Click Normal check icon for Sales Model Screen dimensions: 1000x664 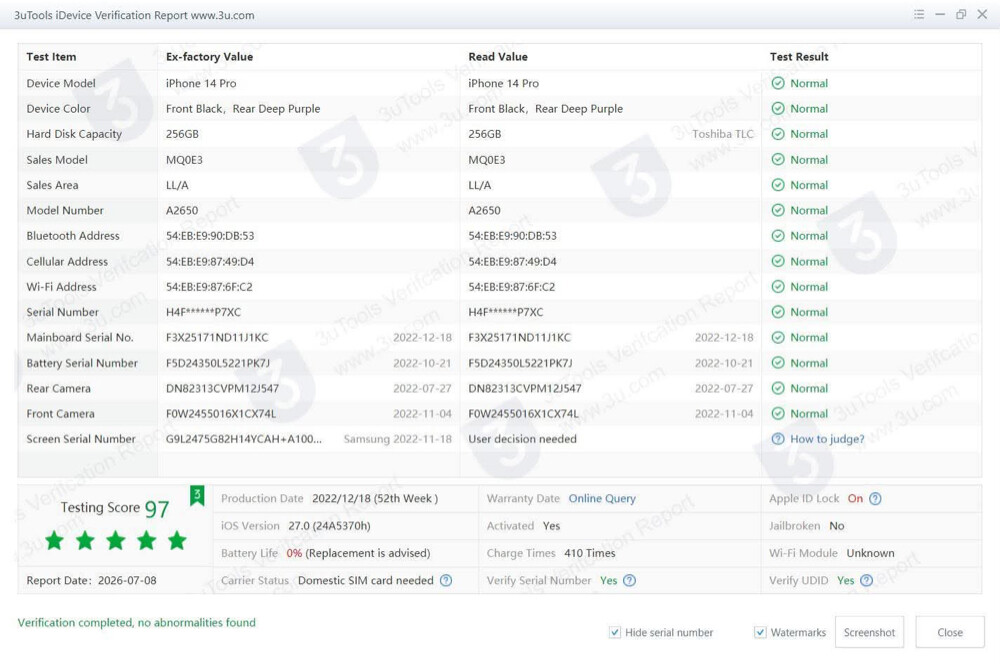[777, 159]
